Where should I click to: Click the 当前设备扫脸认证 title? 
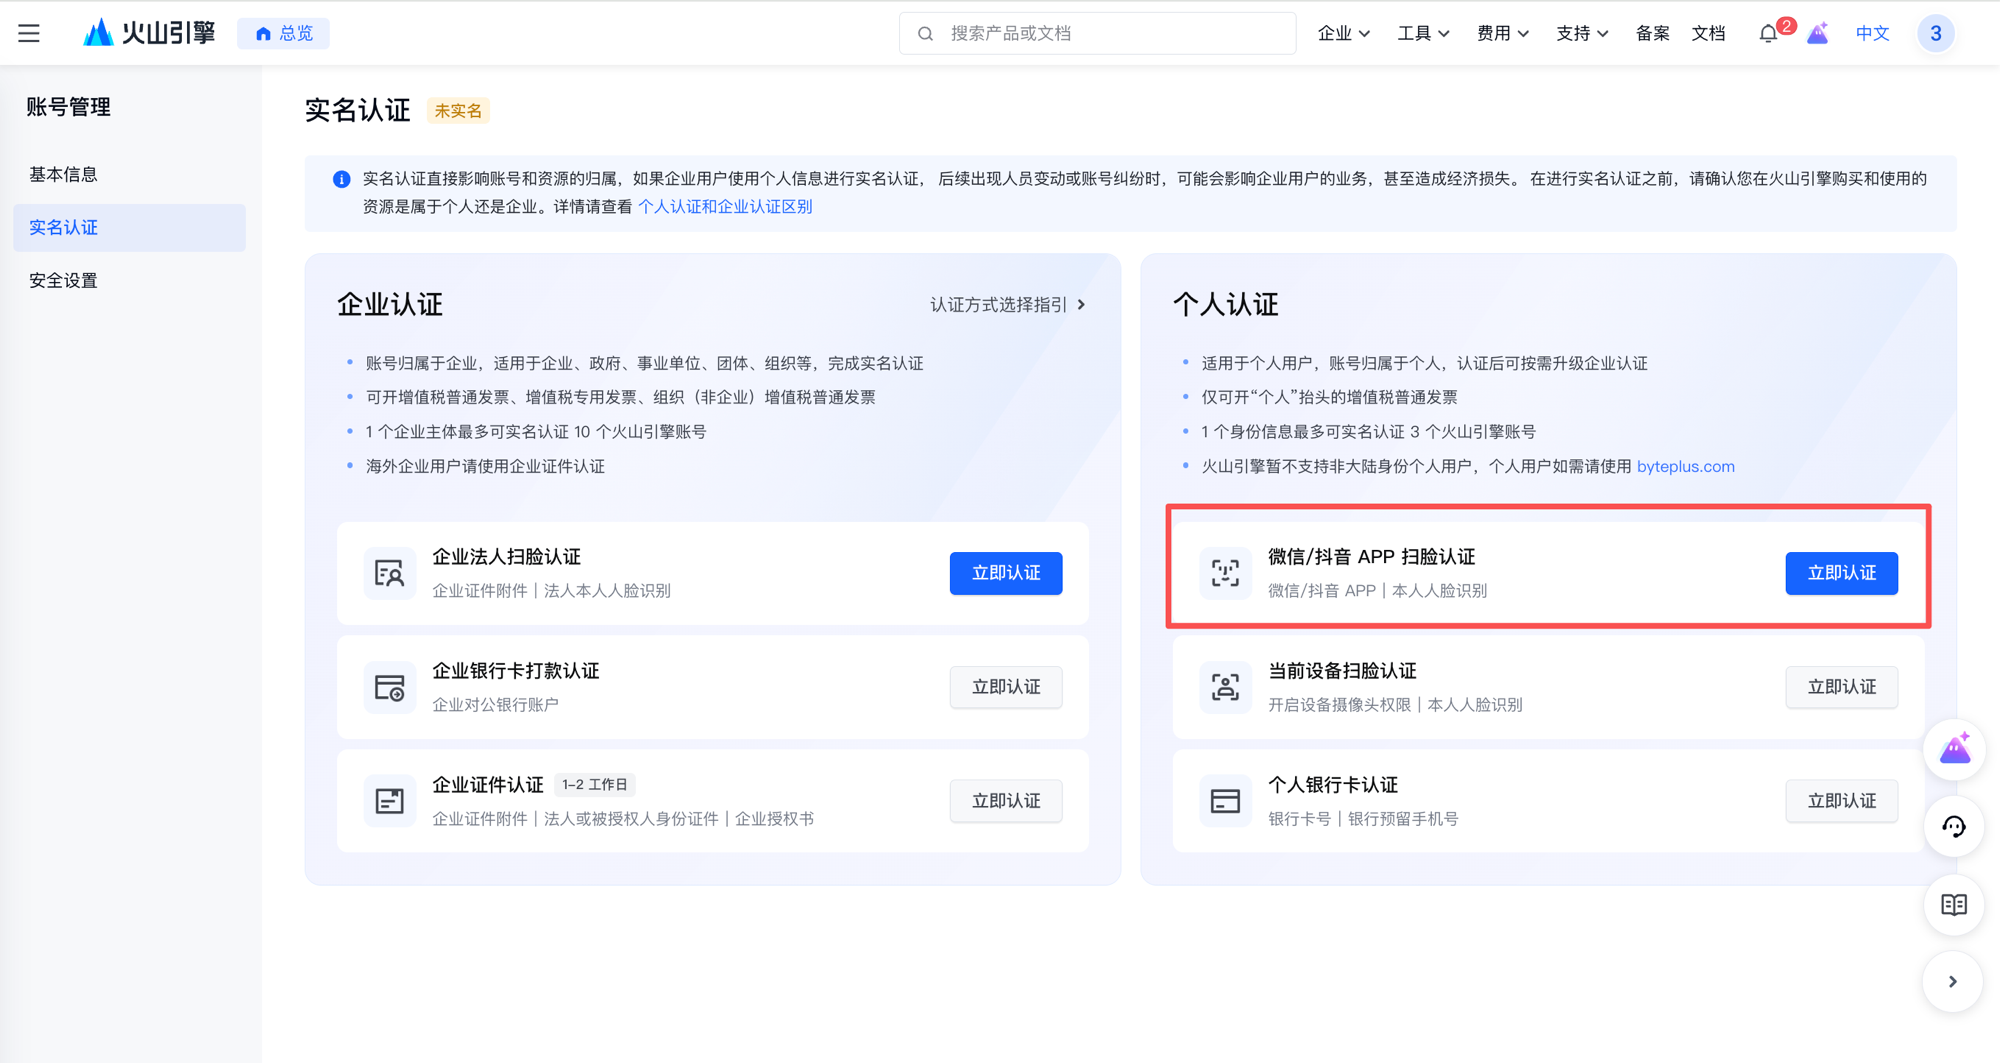[1342, 671]
